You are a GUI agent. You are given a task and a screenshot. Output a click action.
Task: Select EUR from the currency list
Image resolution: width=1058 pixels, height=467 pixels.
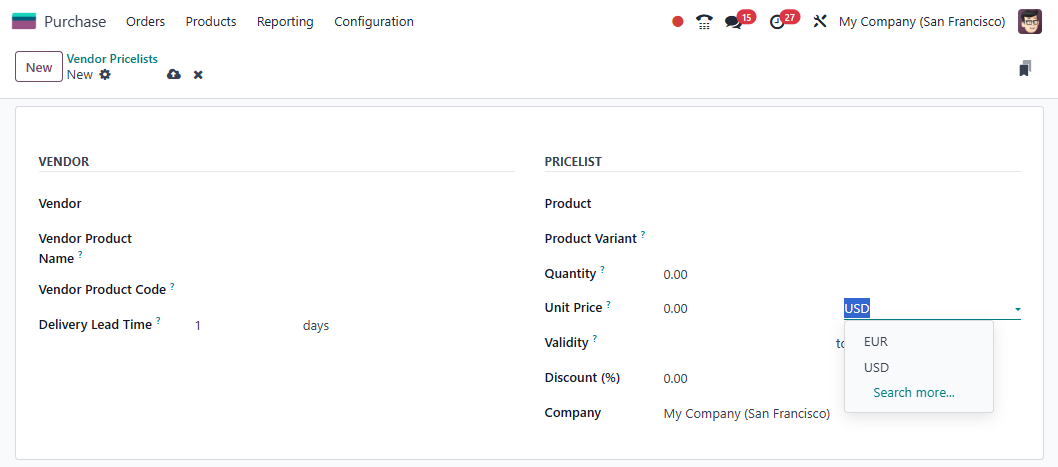tap(876, 342)
